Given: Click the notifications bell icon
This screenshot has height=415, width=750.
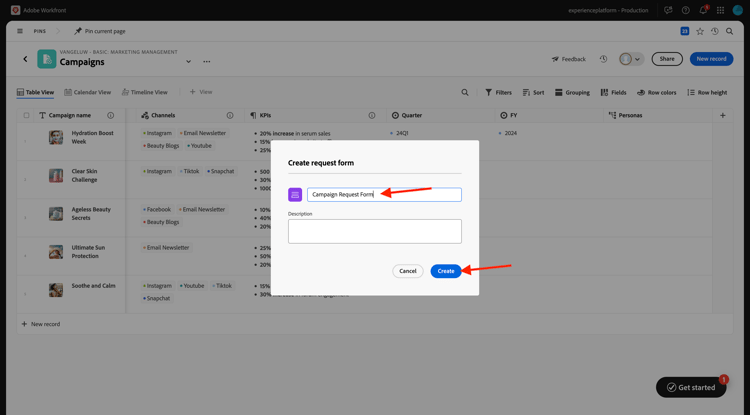Looking at the screenshot, I should tap(703, 10).
